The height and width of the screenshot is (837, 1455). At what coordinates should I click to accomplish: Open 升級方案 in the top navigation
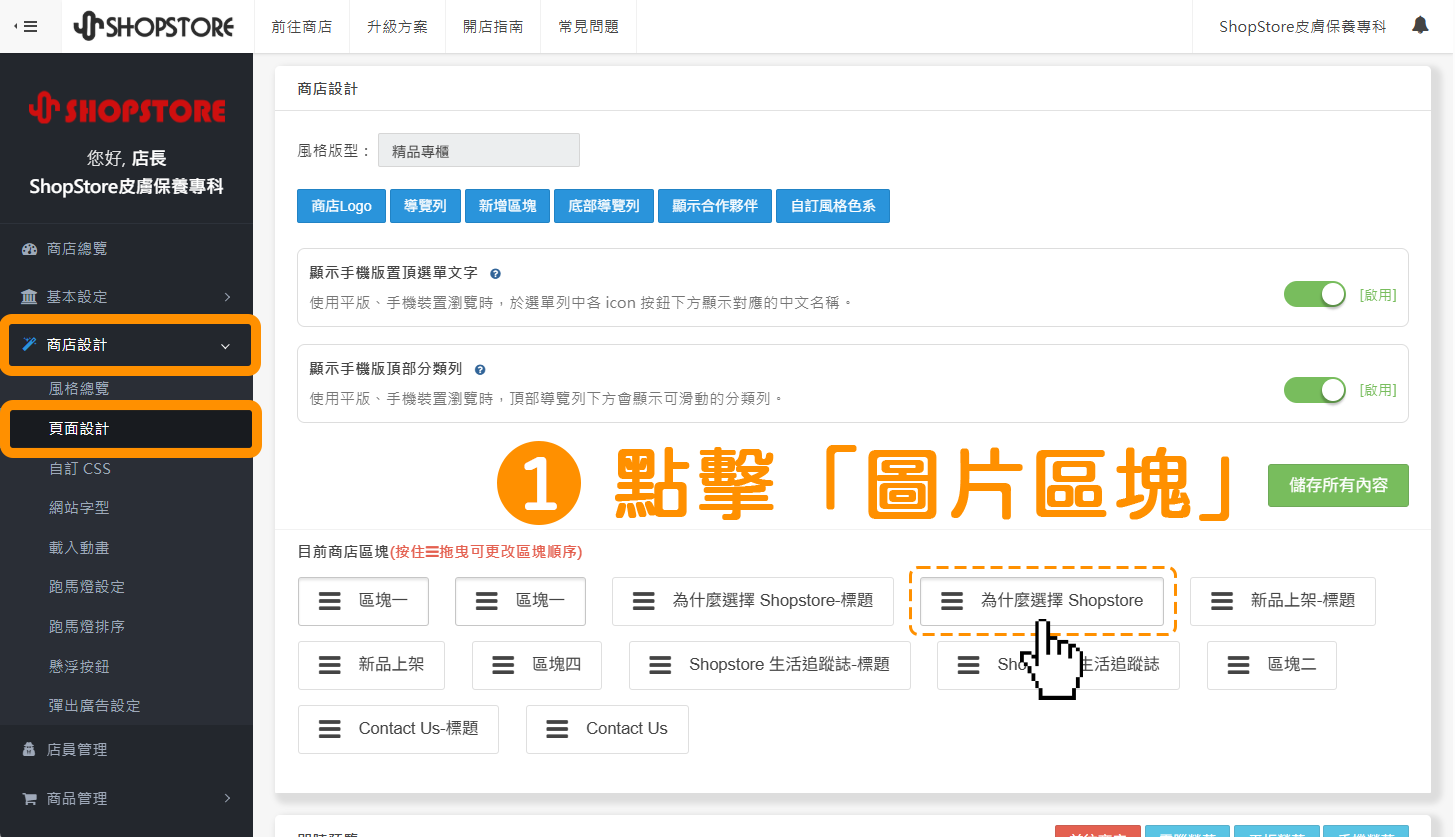pyautogui.click(x=397, y=27)
